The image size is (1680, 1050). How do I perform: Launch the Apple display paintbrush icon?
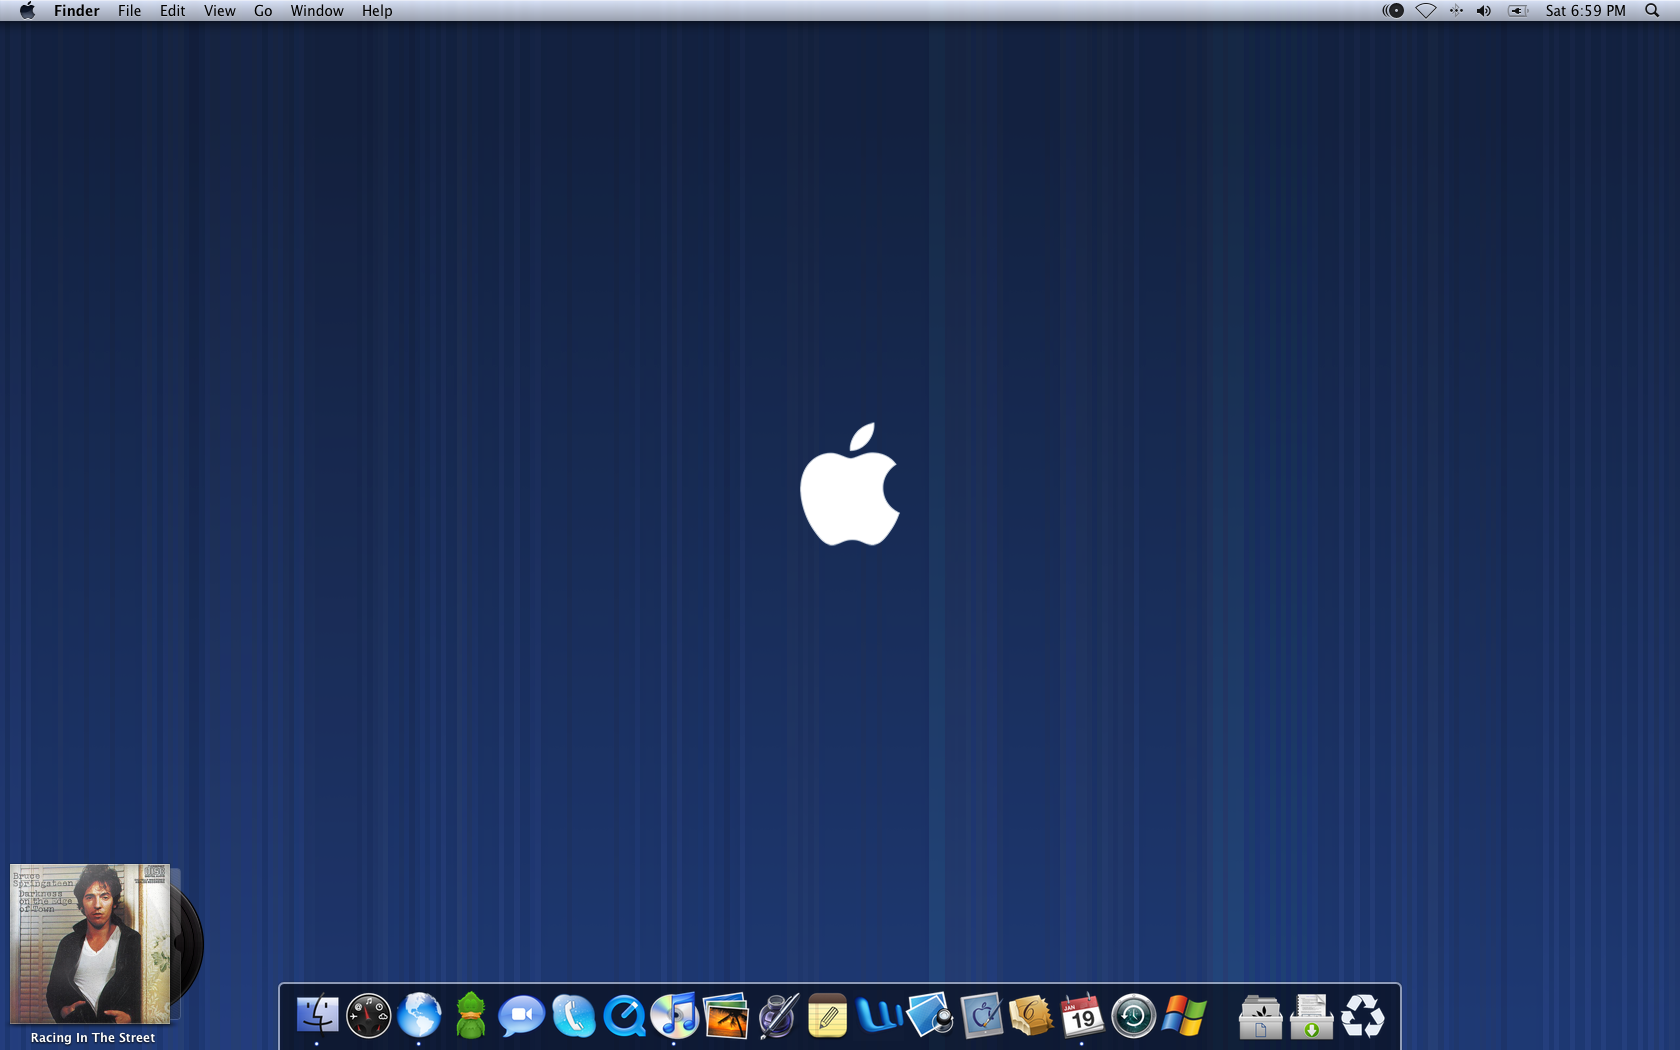click(x=981, y=1016)
